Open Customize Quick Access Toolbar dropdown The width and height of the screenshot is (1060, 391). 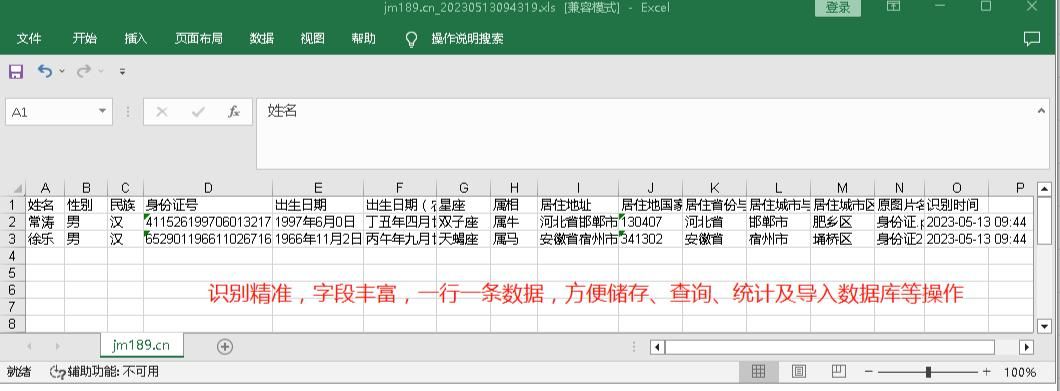pyautogui.click(x=122, y=71)
